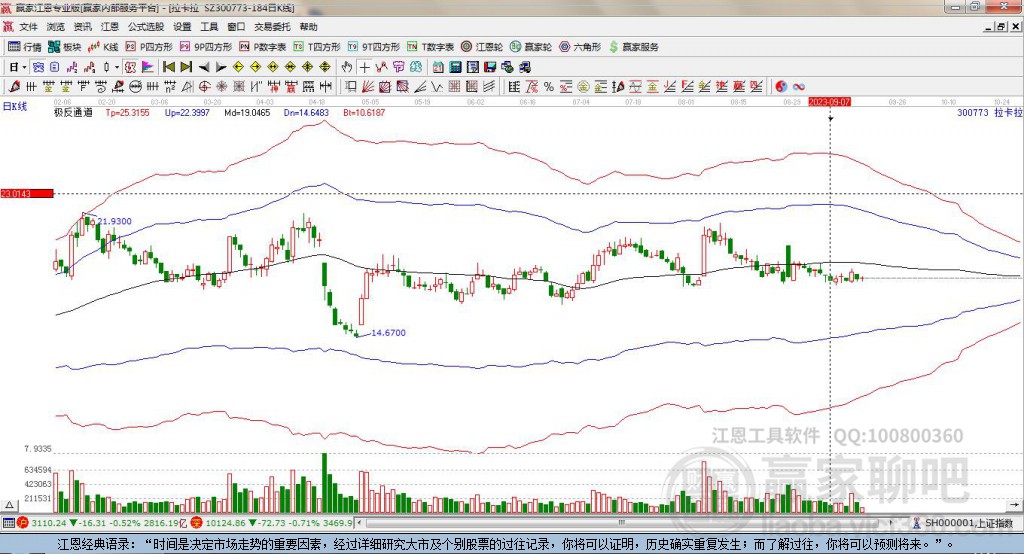Click the grid icon at status bar start

(8, 523)
